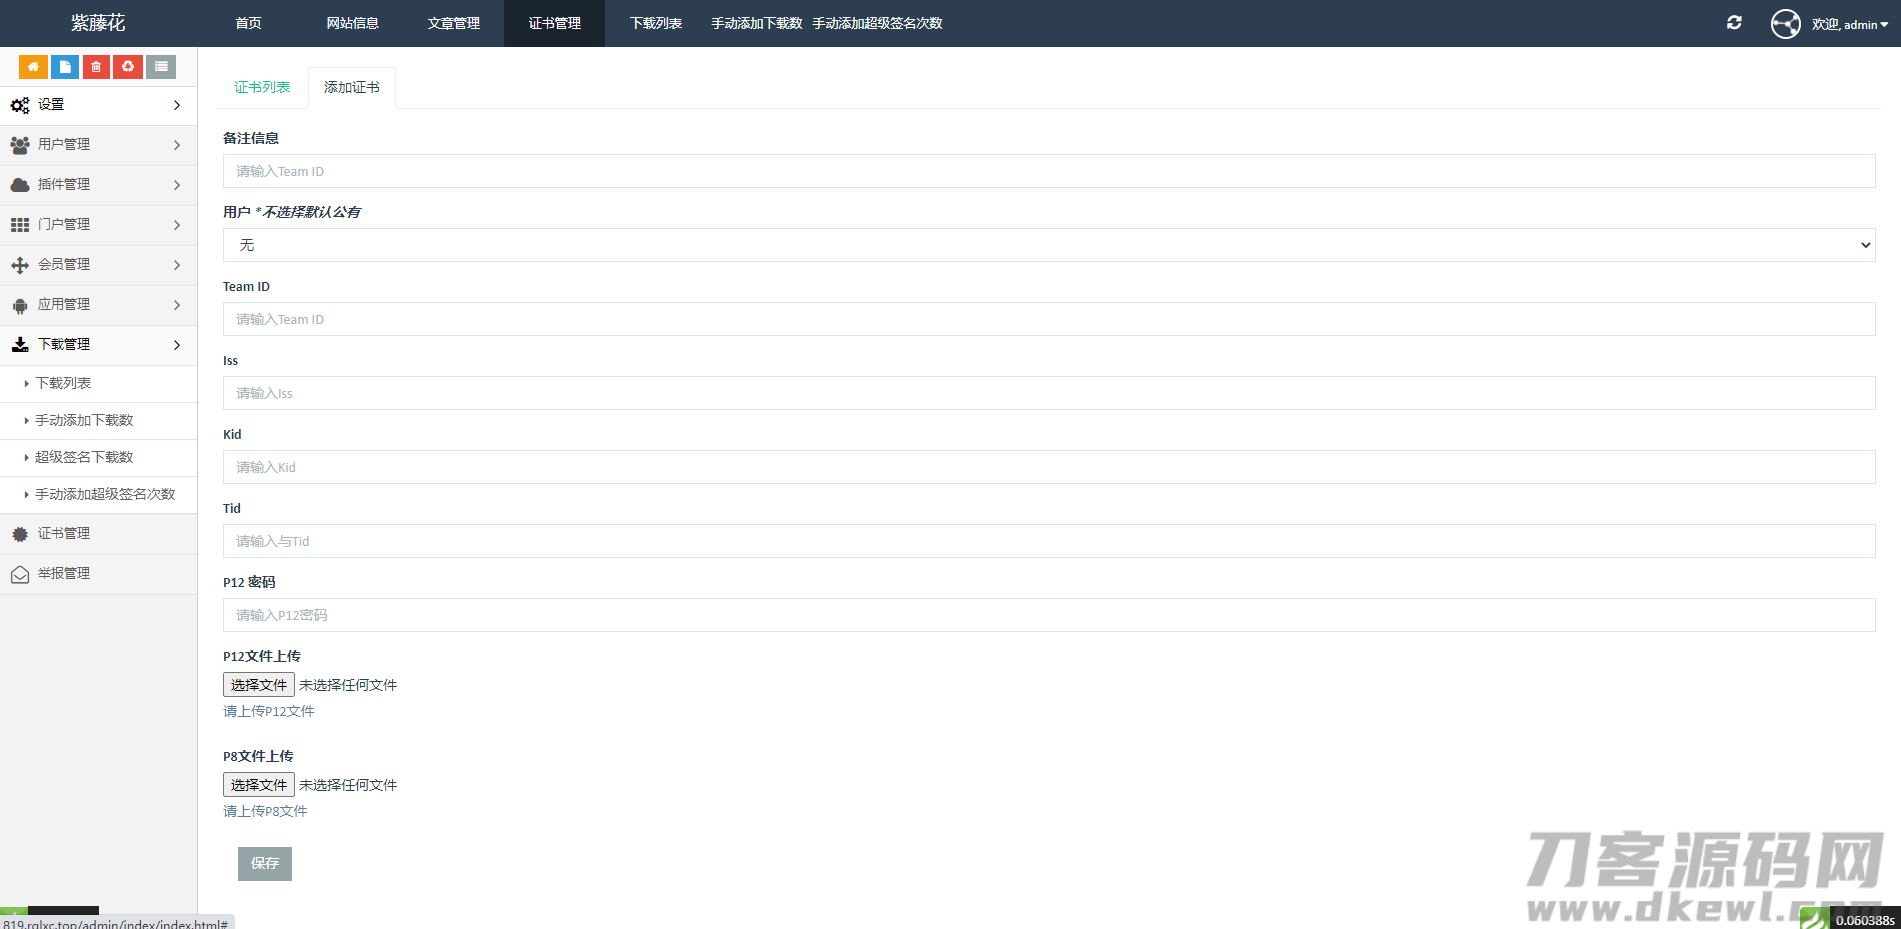This screenshot has width=1901, height=929.
Task: Open 网站信息 in the top navigation
Action: pos(352,23)
